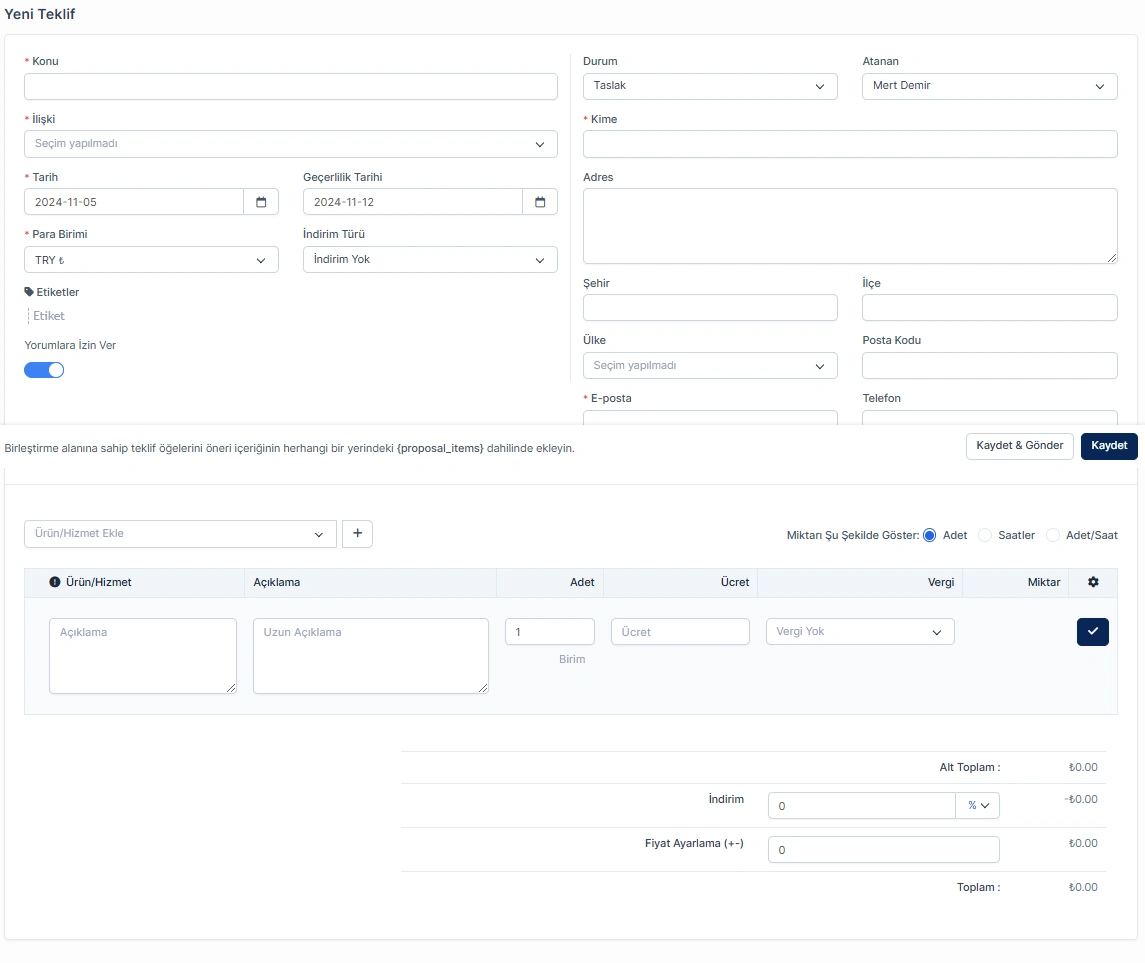Click the Uzun Açıklama text area
This screenshot has height=963, width=1145.
coord(370,656)
